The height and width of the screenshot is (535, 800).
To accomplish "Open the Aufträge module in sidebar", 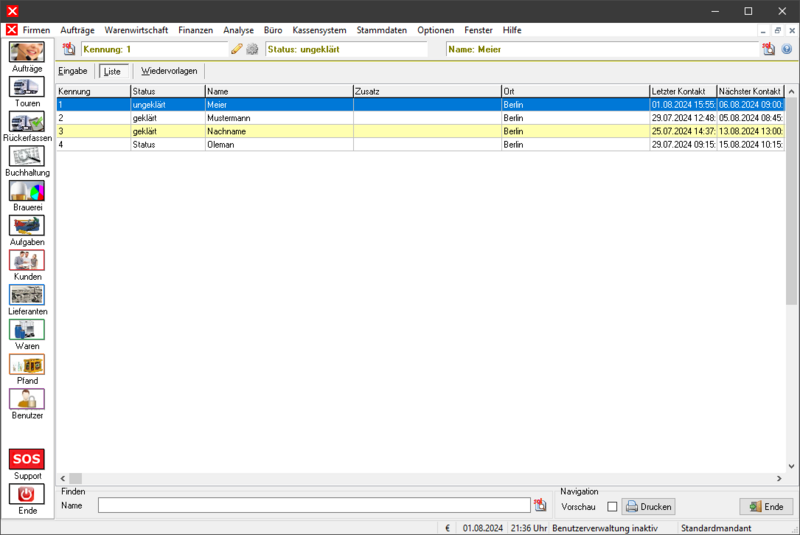I will [27, 52].
